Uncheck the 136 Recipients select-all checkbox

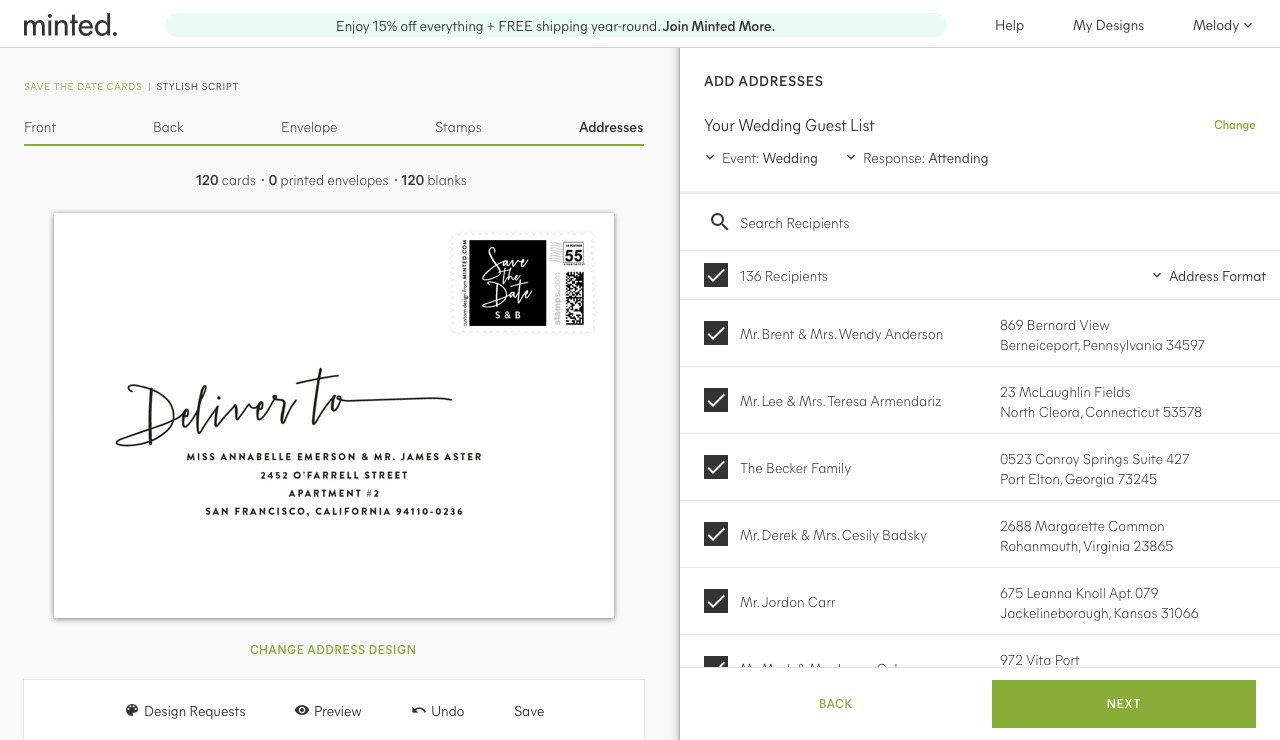[x=716, y=275]
